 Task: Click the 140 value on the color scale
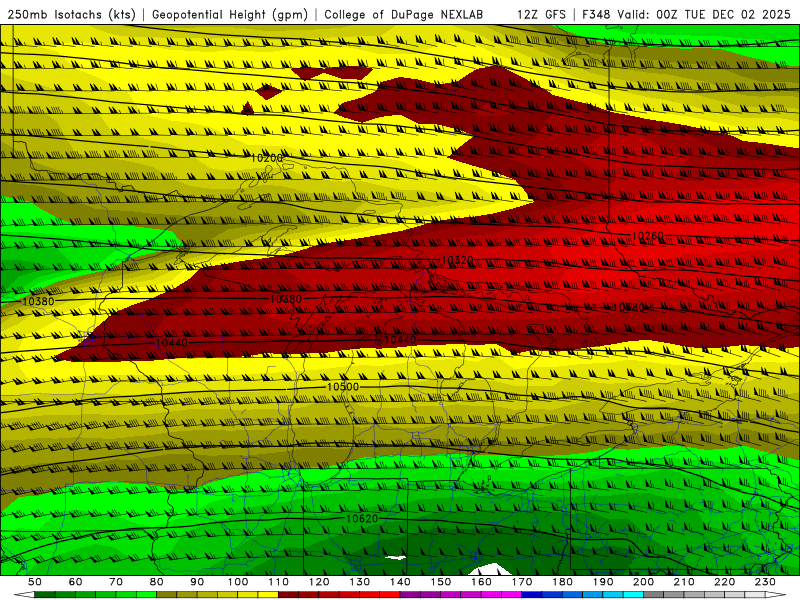[400, 582]
